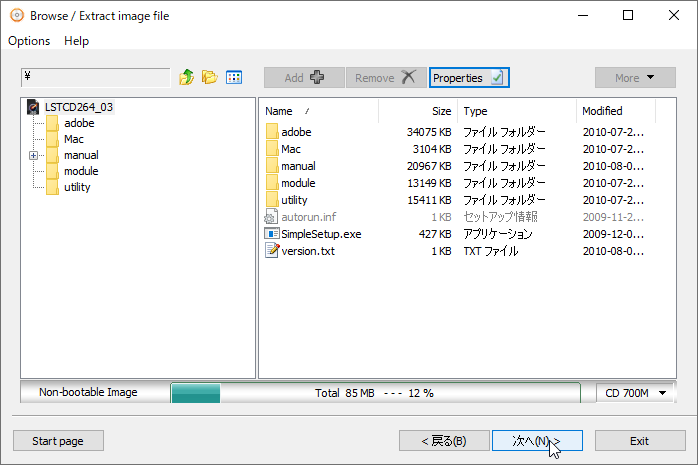Click Mac folder icon in tree

pyautogui.click(x=52, y=139)
